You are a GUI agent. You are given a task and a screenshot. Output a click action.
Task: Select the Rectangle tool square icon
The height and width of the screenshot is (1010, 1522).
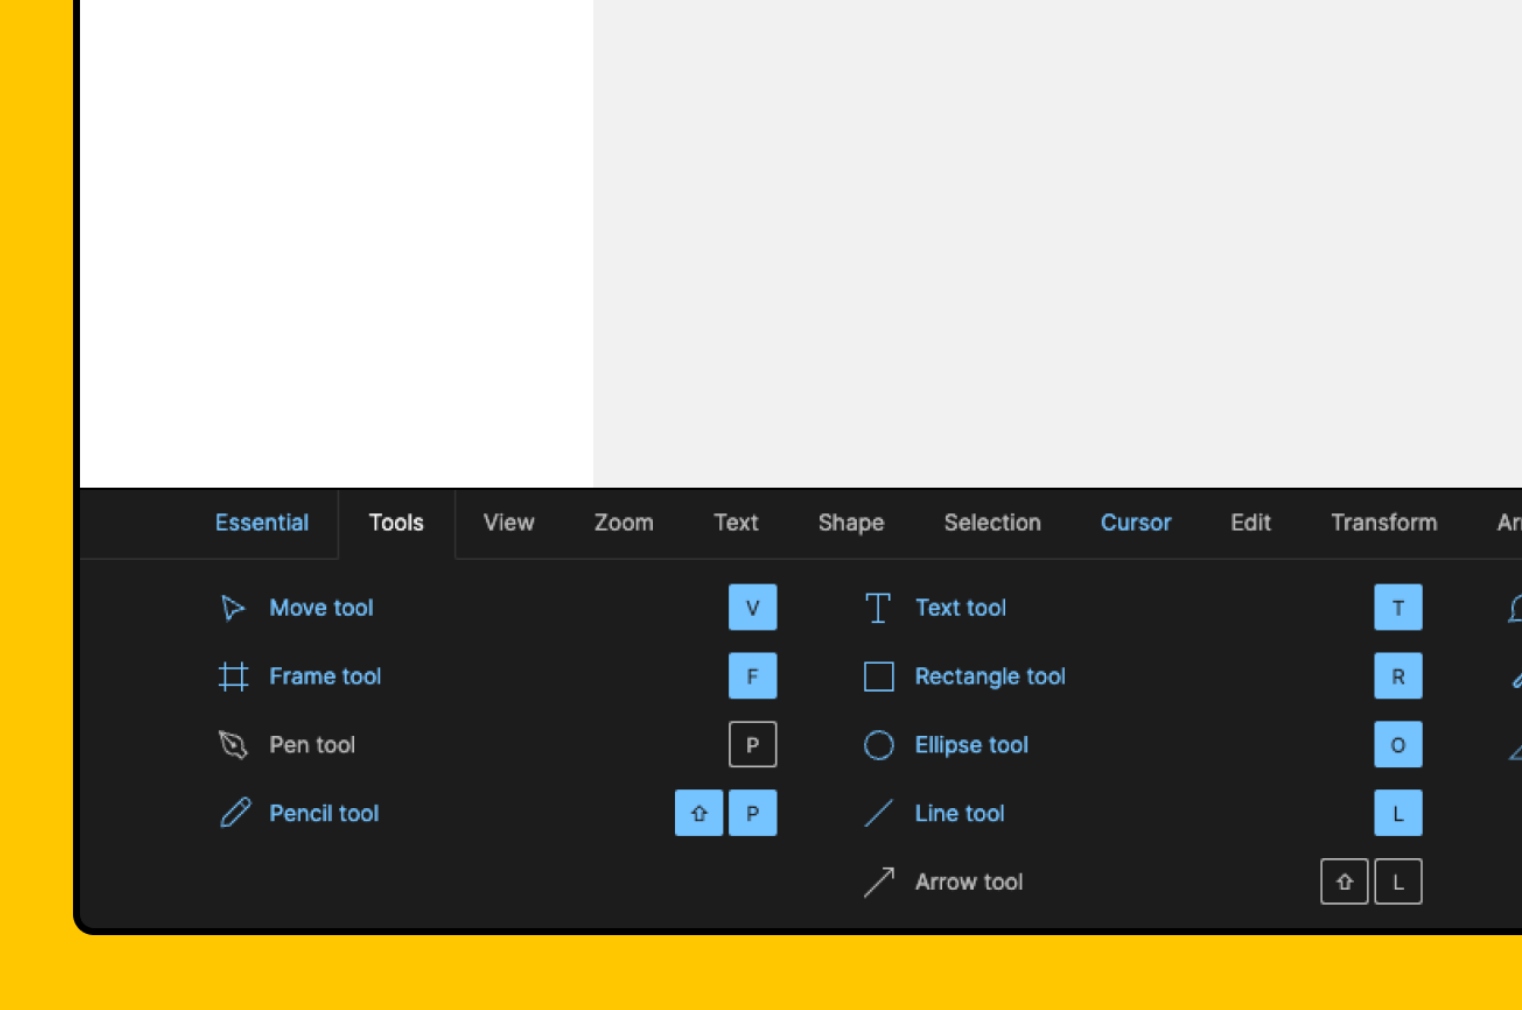[x=878, y=677]
